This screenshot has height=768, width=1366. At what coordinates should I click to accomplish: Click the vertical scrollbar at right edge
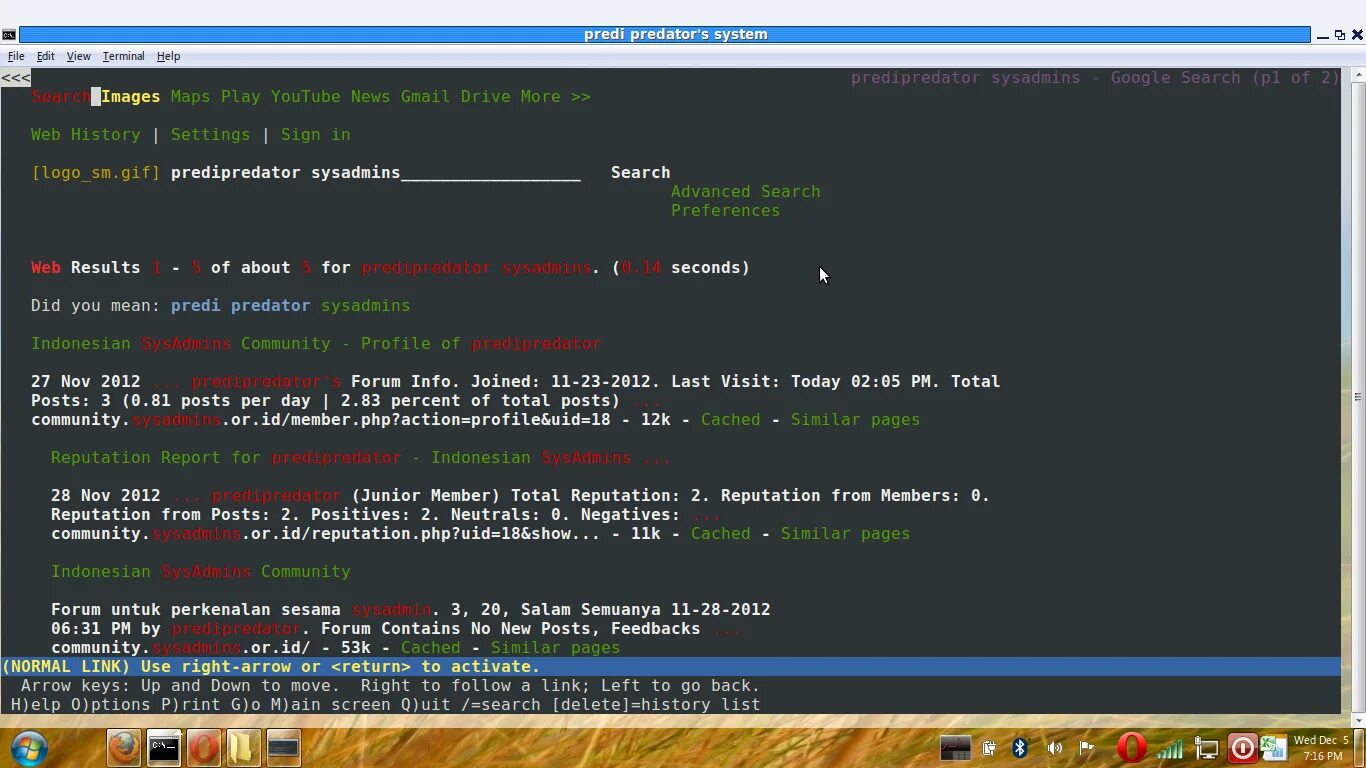click(x=1357, y=397)
